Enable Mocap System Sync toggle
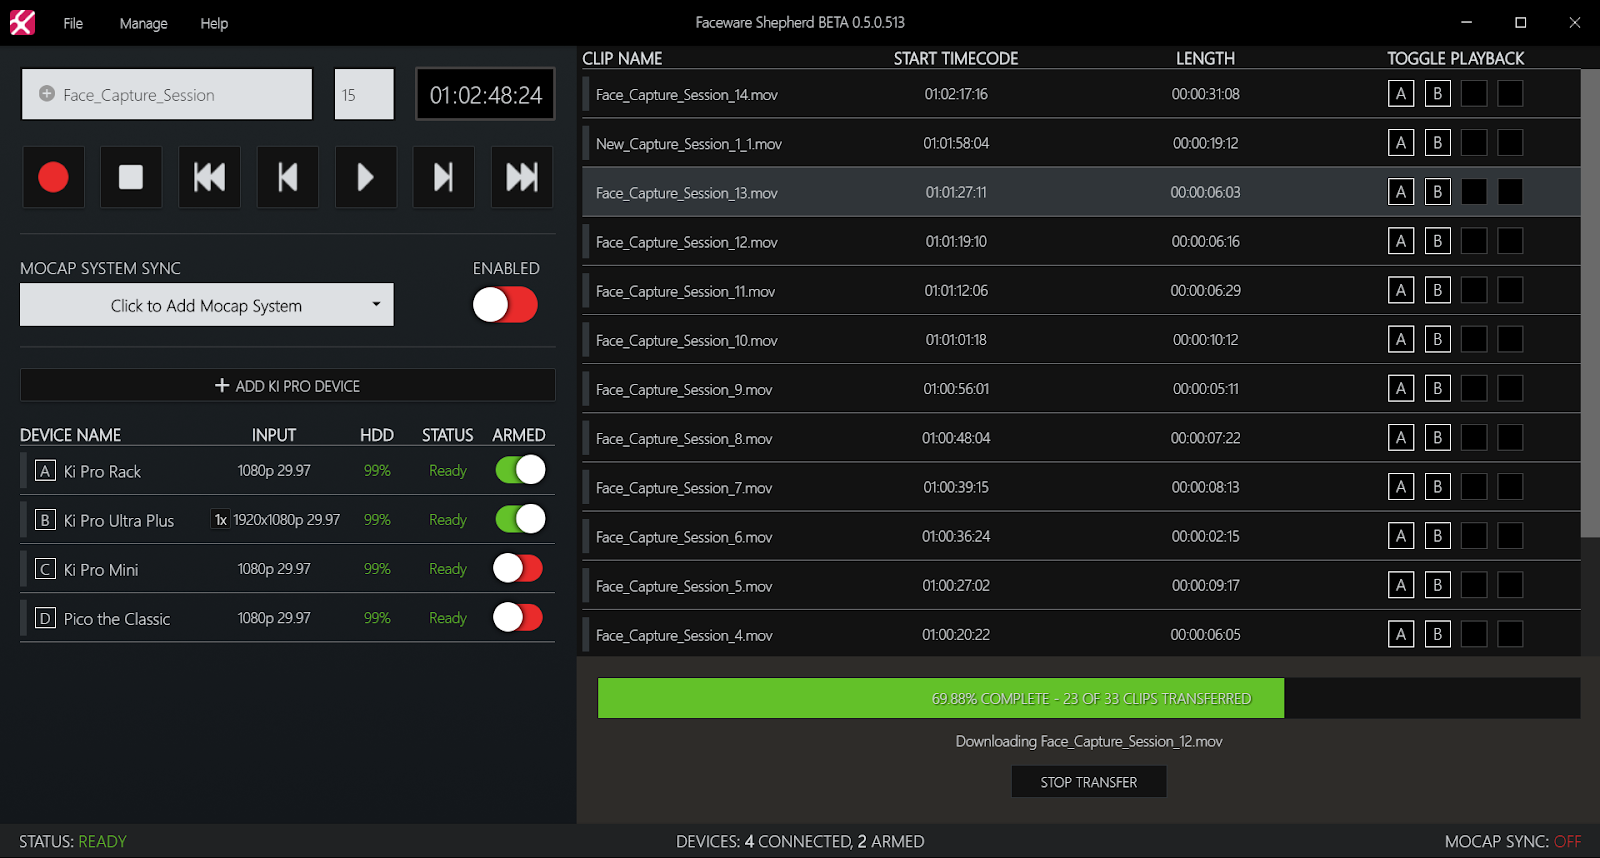 click(505, 305)
